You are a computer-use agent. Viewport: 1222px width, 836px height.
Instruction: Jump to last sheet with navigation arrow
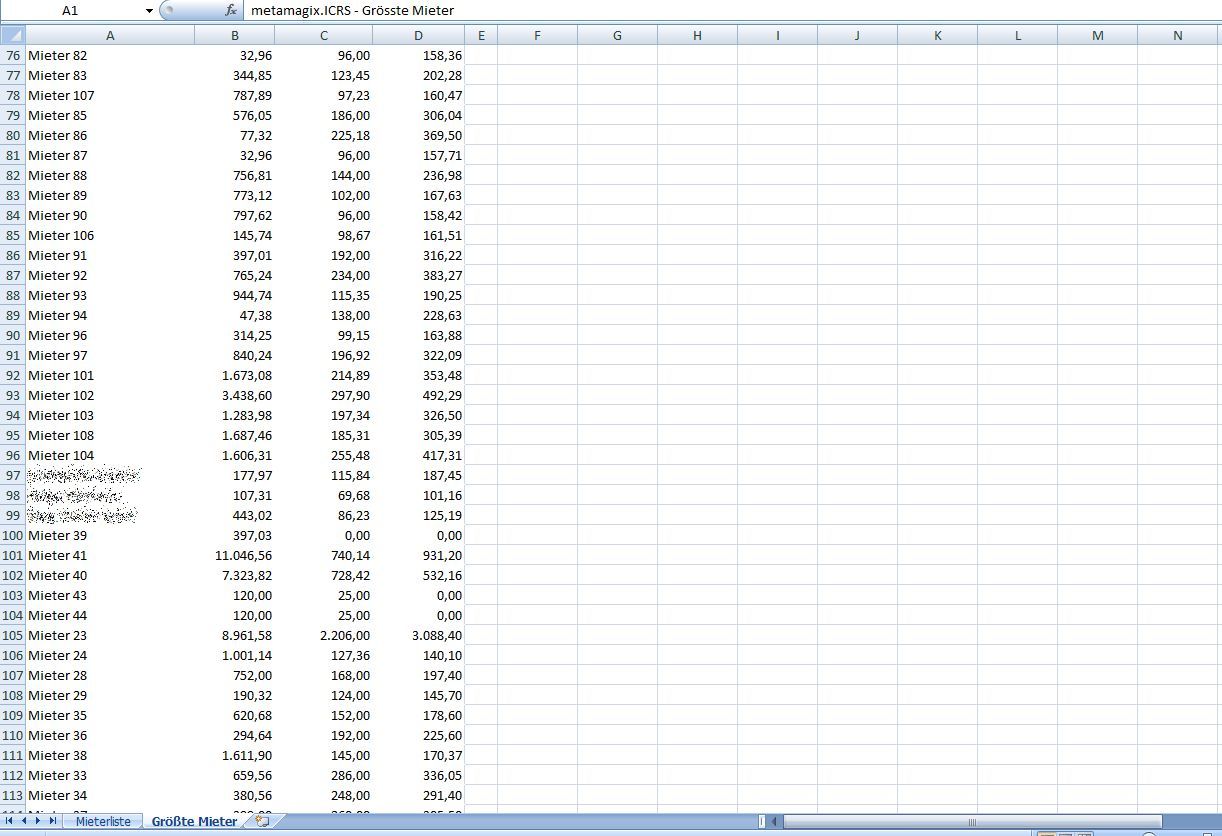(x=53, y=821)
